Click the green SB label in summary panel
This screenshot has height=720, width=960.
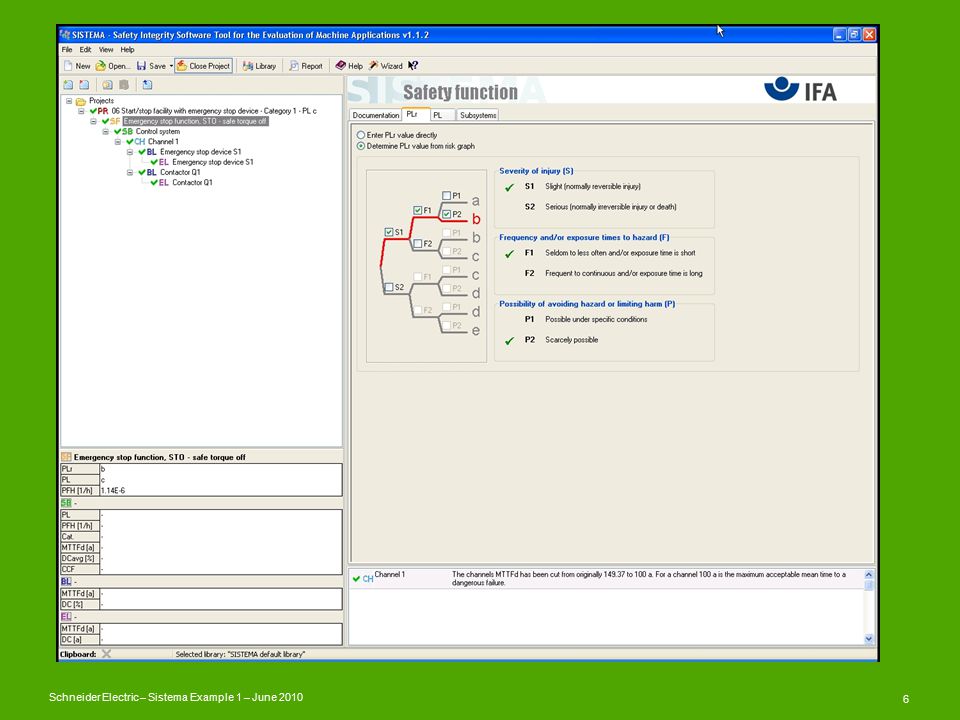tap(66, 503)
